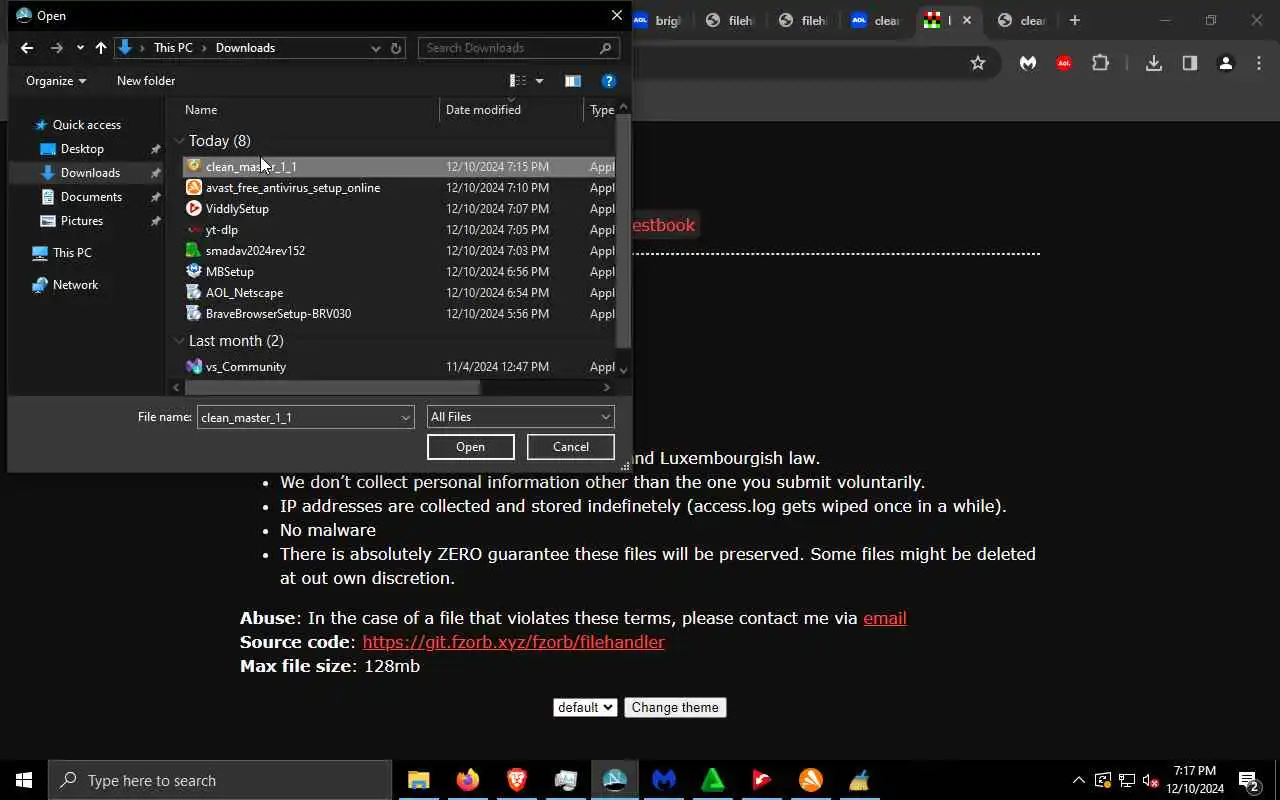
Task: Switch to the last 'clear' Chrome tab
Action: click(x=1023, y=20)
